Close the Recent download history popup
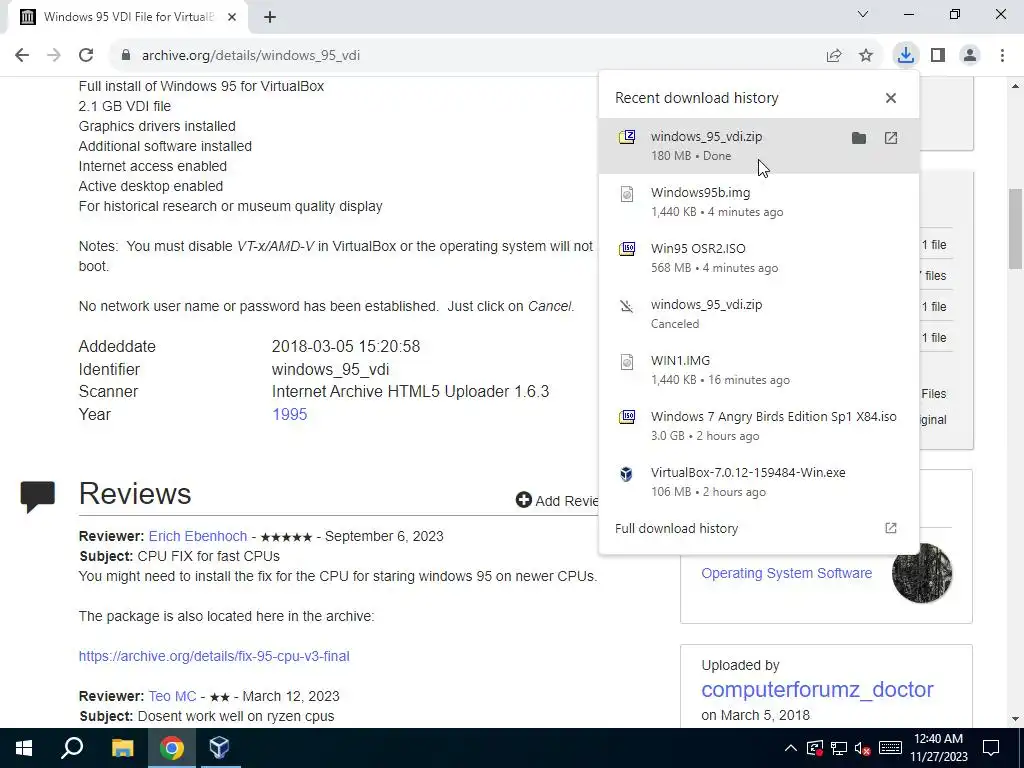The image size is (1024, 768). tap(891, 98)
